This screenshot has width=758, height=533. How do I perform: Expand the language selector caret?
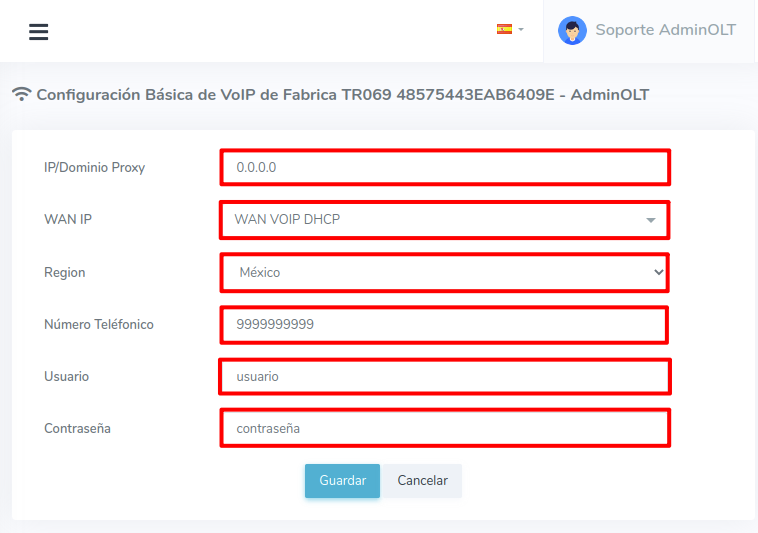521,30
